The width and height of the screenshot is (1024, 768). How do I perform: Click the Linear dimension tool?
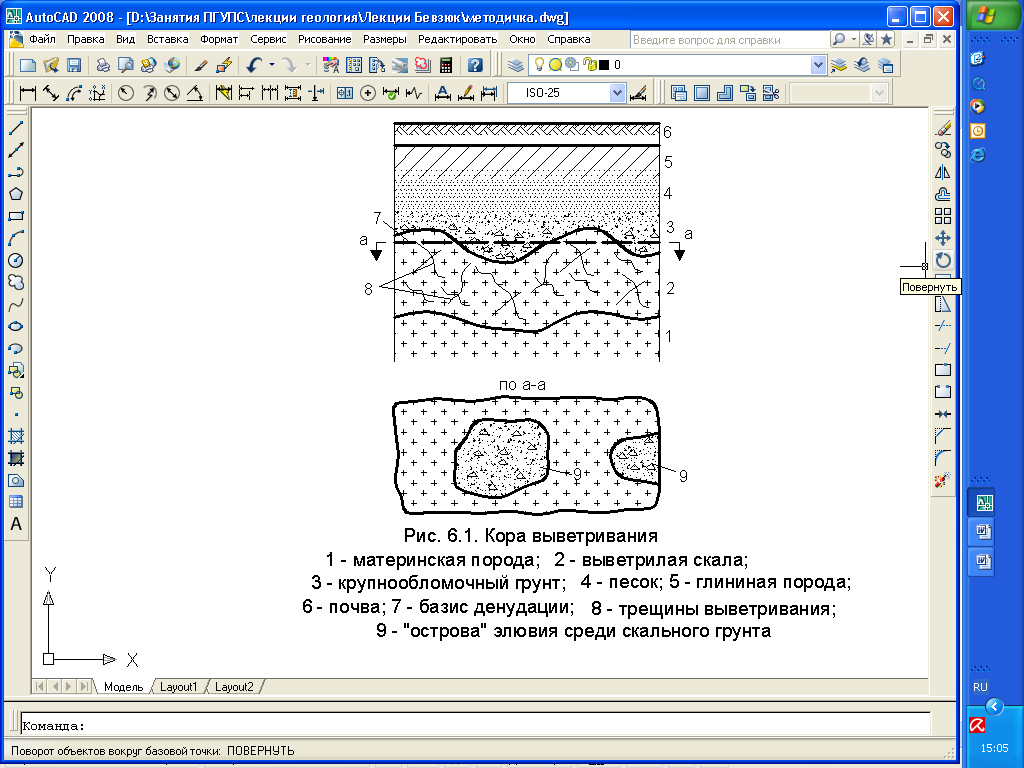[27, 93]
